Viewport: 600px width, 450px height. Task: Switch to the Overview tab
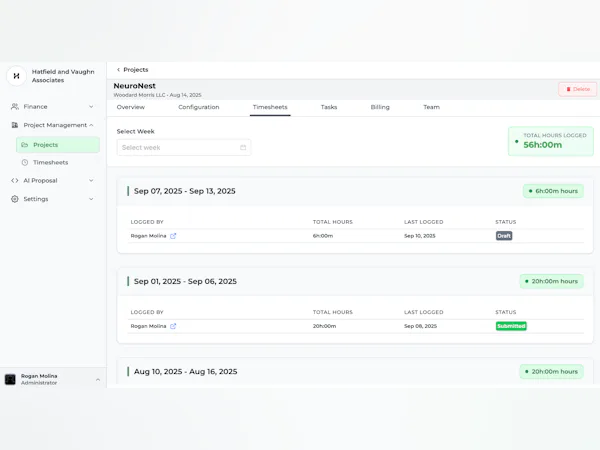pos(131,107)
